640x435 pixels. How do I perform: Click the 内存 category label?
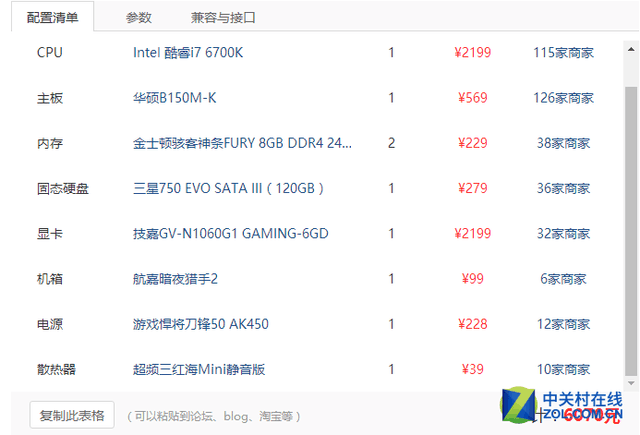point(50,143)
